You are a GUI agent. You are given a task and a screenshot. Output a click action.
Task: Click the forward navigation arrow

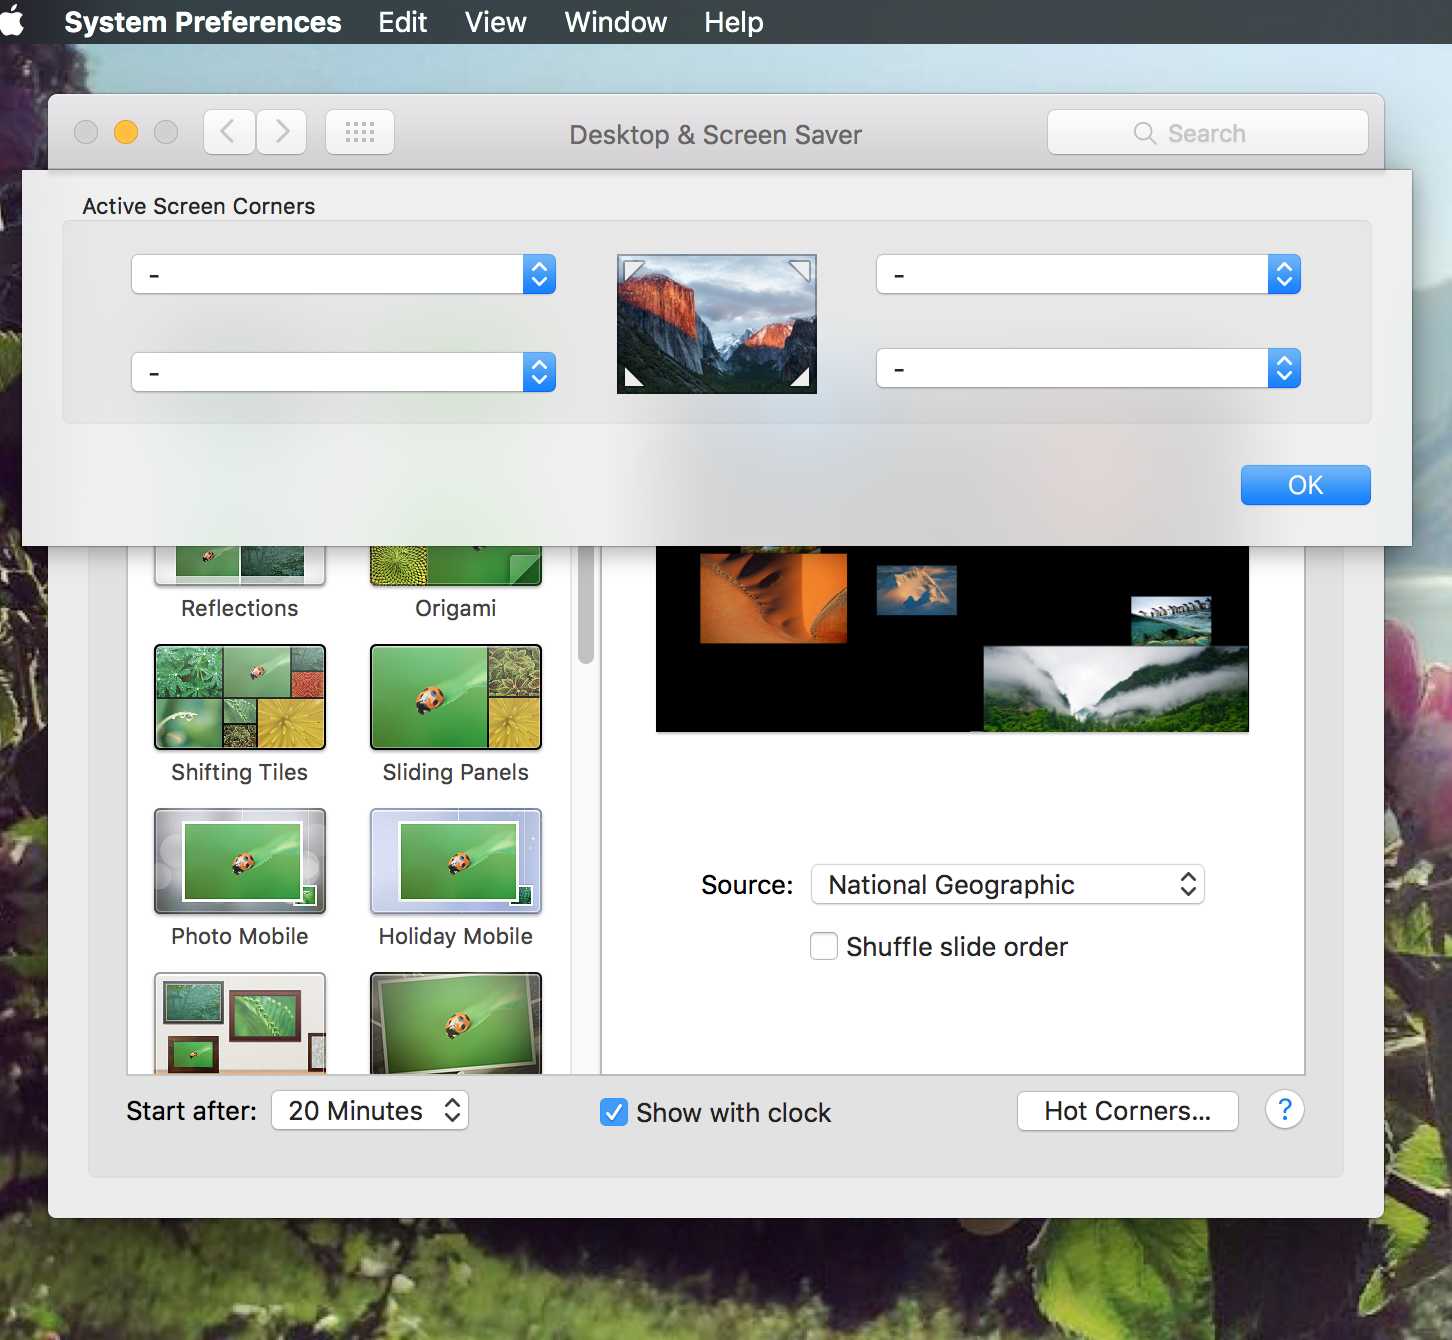282,132
